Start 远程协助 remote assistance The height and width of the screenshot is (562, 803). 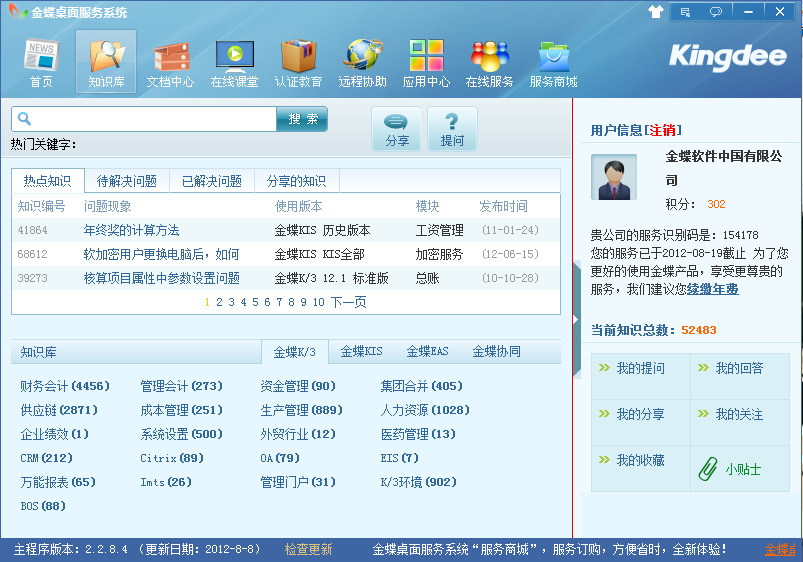click(362, 62)
